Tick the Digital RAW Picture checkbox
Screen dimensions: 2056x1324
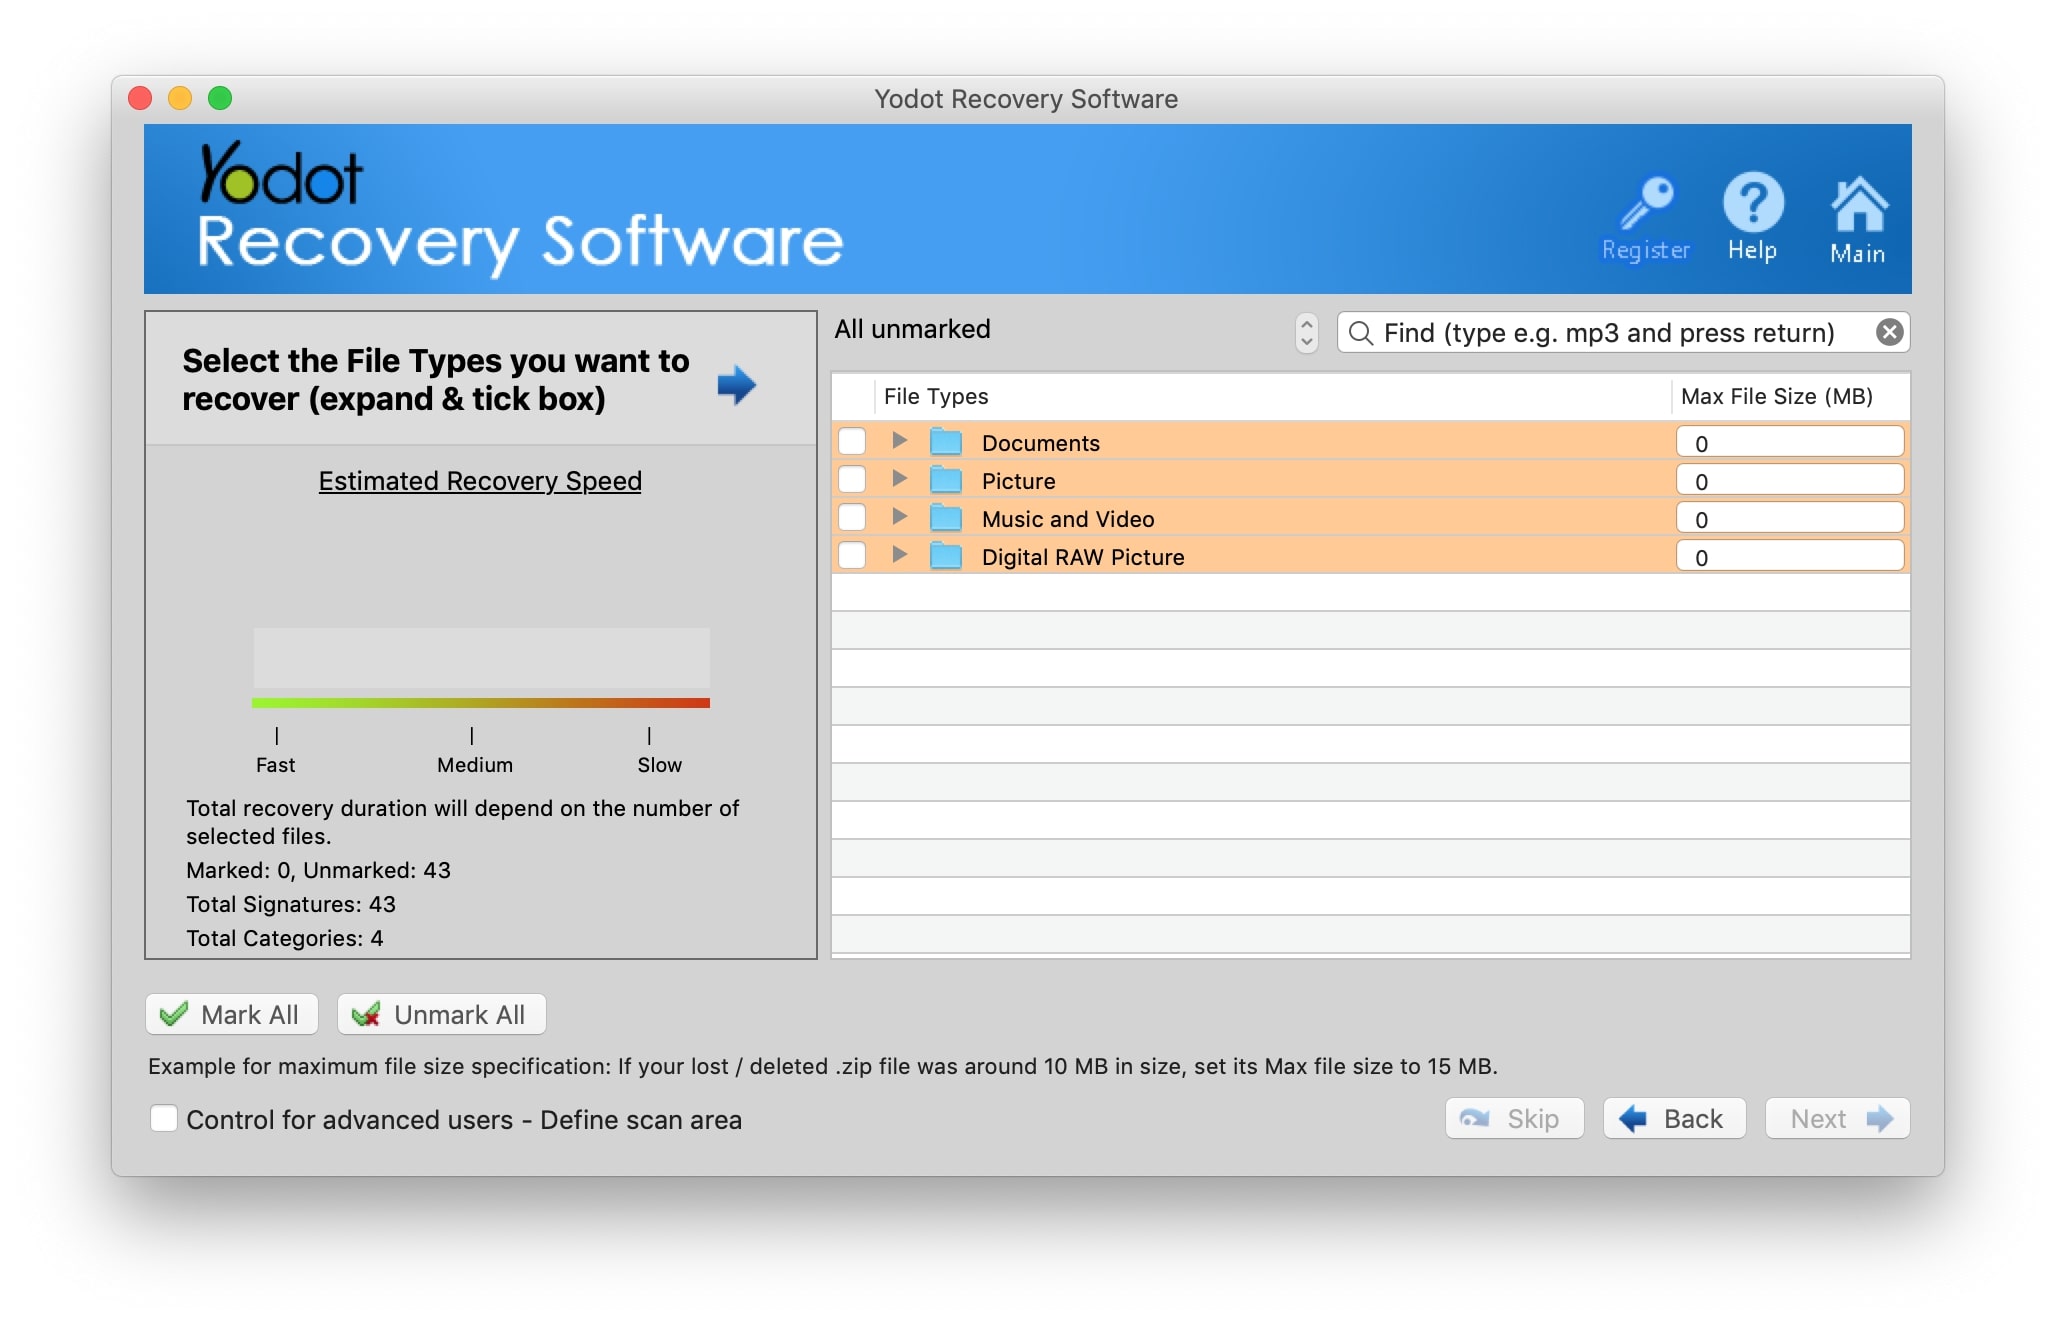click(852, 555)
